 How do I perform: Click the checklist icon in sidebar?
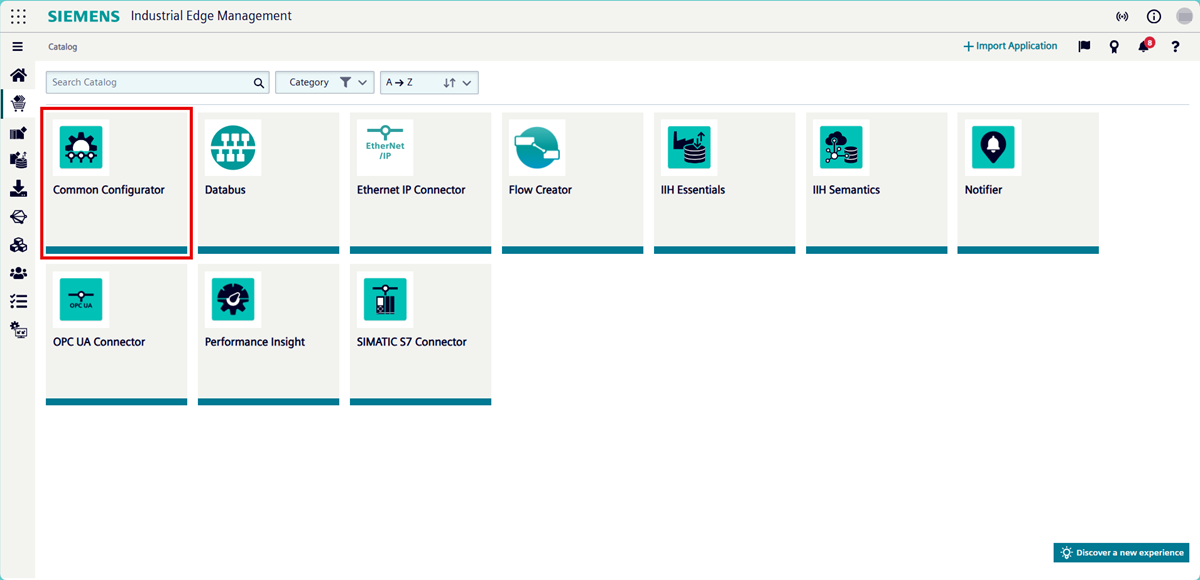pyautogui.click(x=18, y=301)
